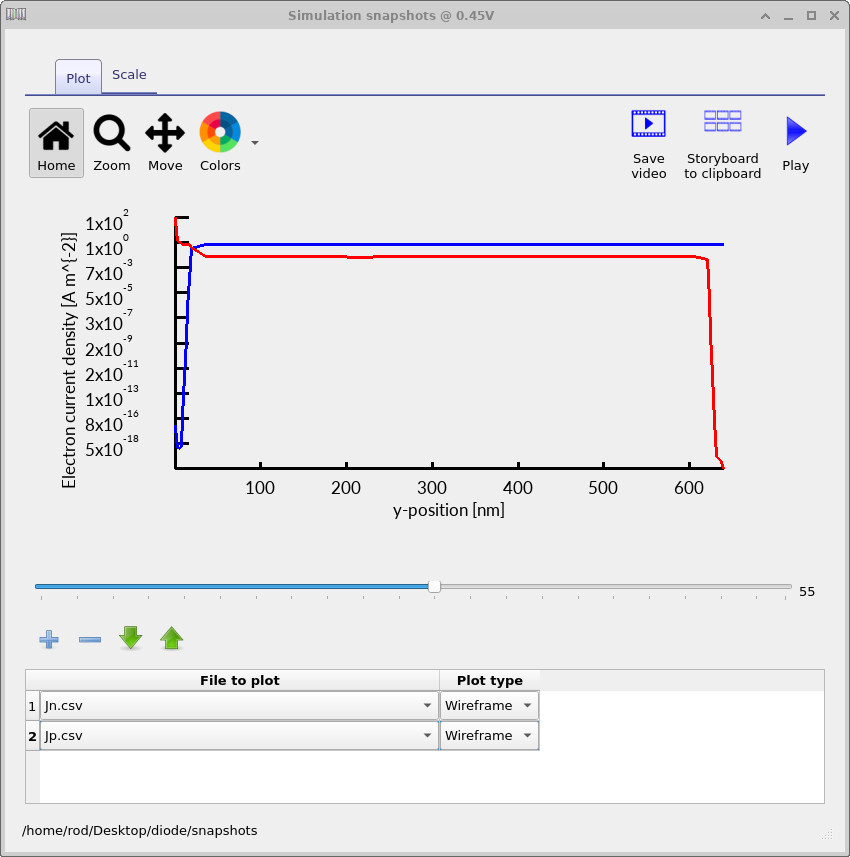Image resolution: width=850 pixels, height=857 pixels.
Task: Select the Plot tab
Action: point(78,78)
